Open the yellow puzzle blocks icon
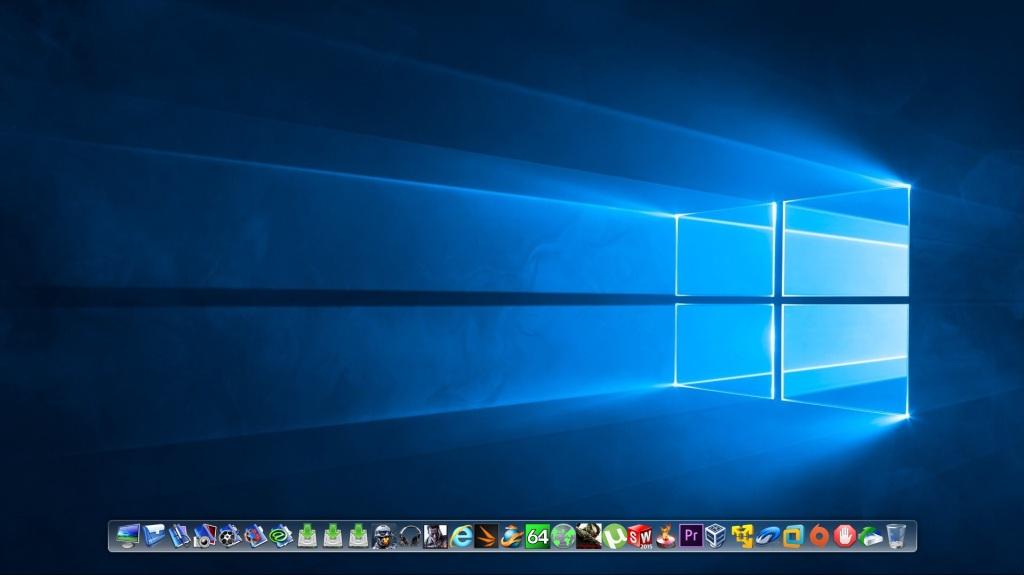 pyautogui.click(x=743, y=536)
